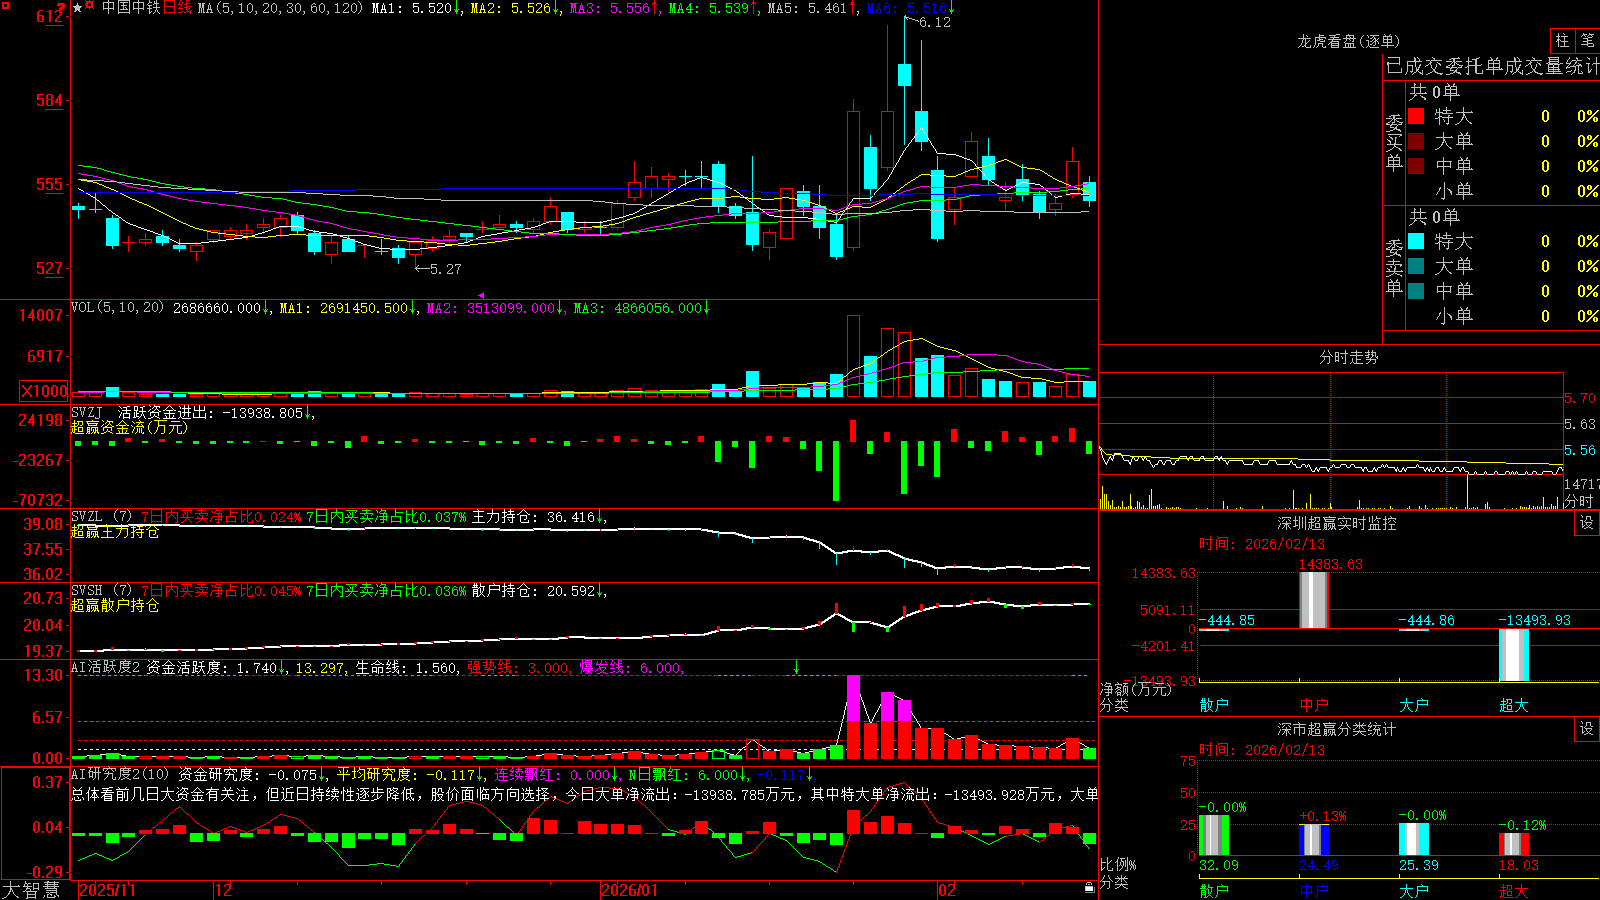Click the 散户 32.09 bar in 分类统计
Screen dimensions: 1600x900
click(x=1214, y=835)
